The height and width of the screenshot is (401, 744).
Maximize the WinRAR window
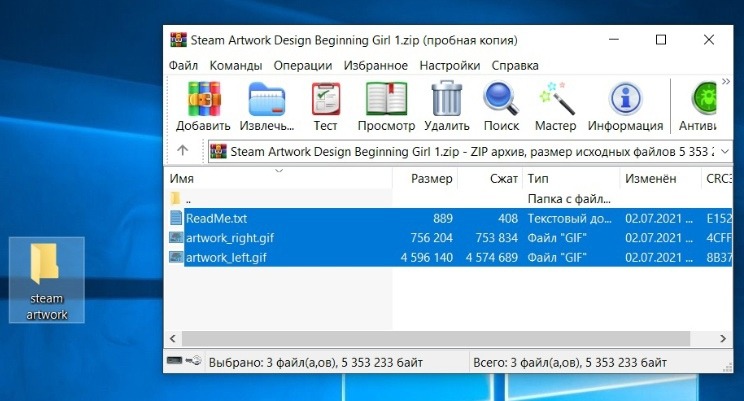tap(661, 40)
